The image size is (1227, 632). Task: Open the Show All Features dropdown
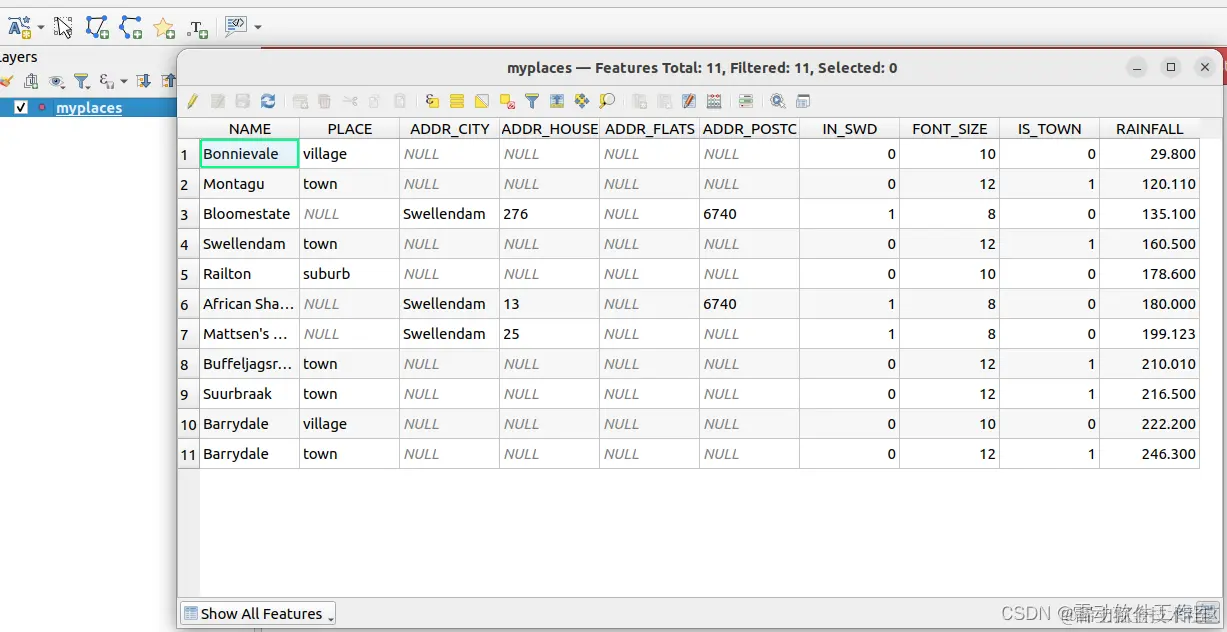258,613
